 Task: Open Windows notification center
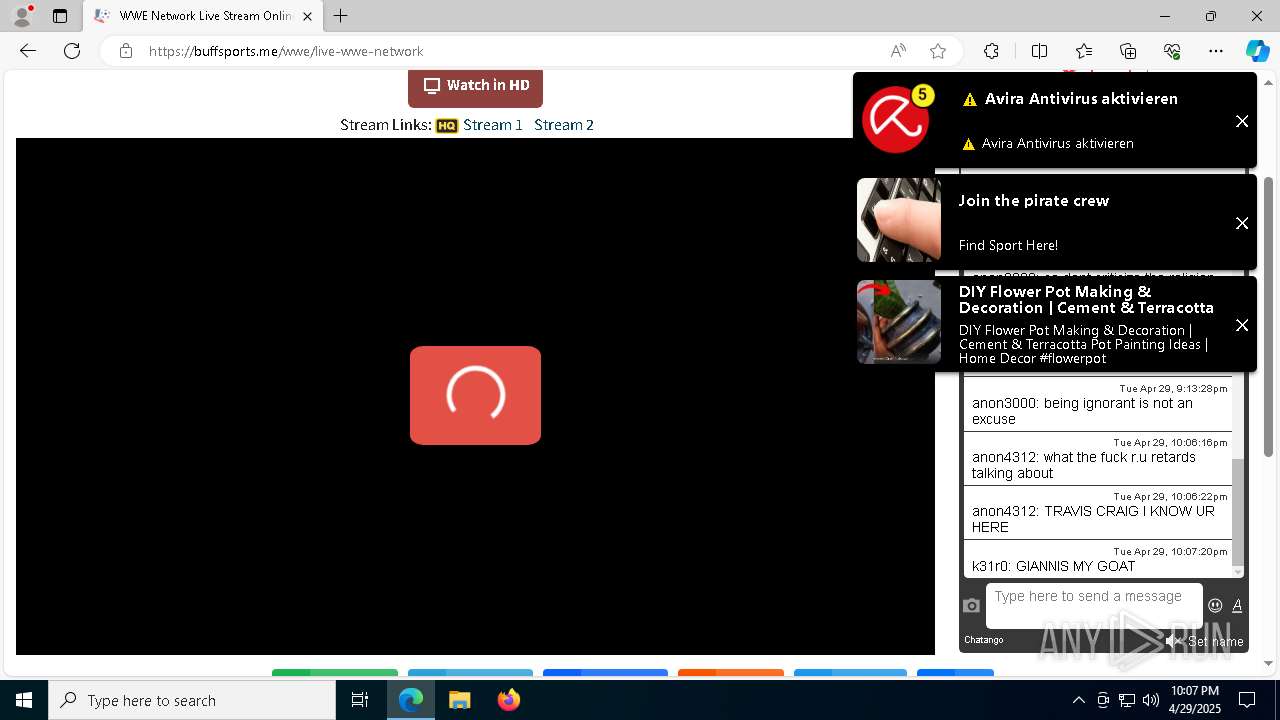tap(1247, 700)
